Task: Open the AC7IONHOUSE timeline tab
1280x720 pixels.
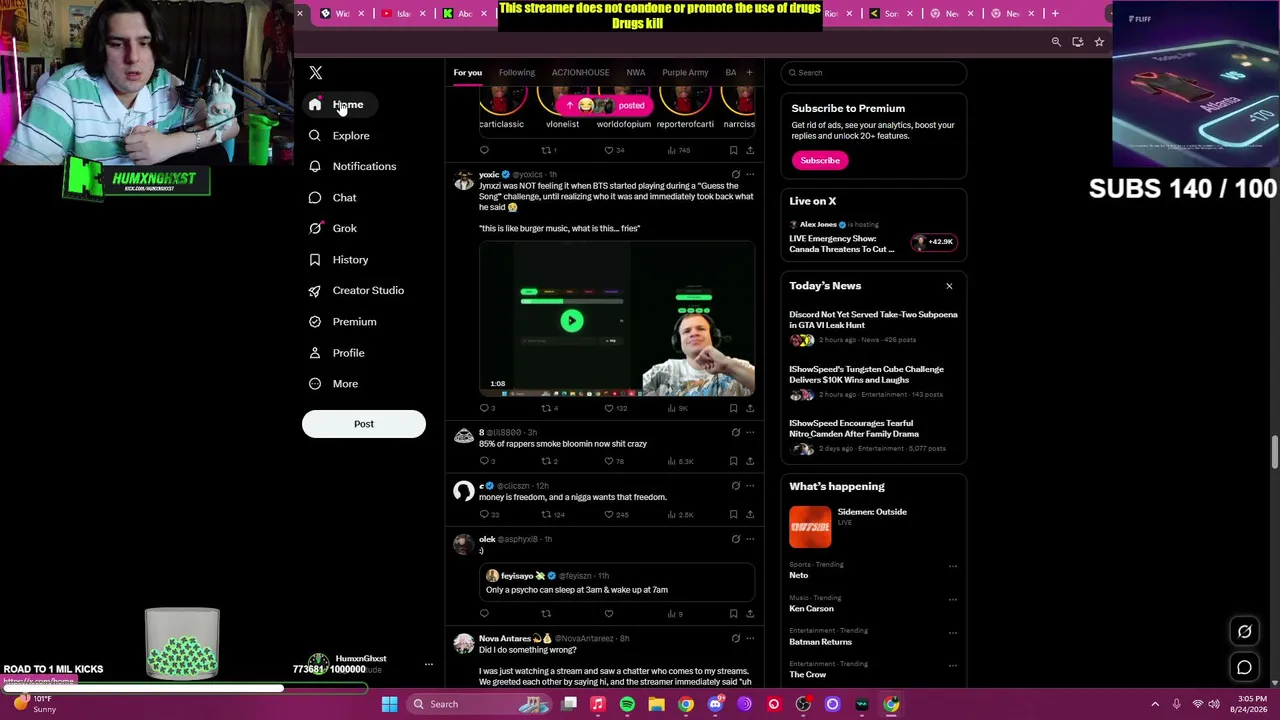Action: [x=580, y=73]
